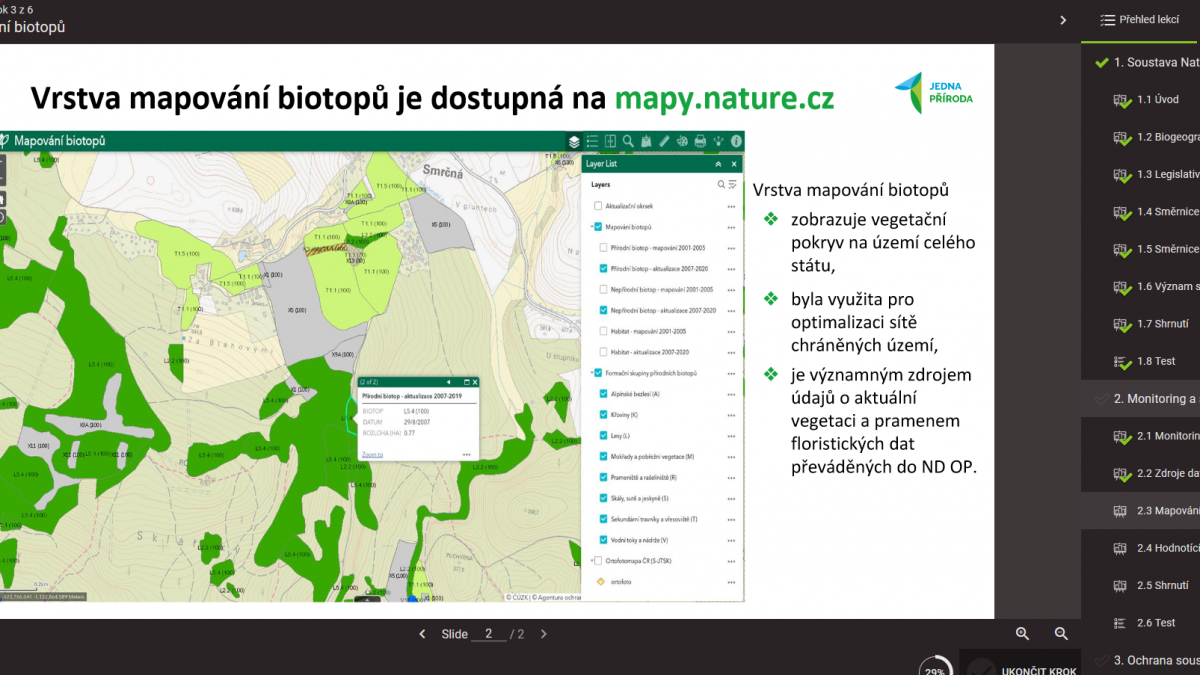Check Habitat - mapování 2001-2005 layer
Screen dimensions: 1200x675
tap(604, 331)
